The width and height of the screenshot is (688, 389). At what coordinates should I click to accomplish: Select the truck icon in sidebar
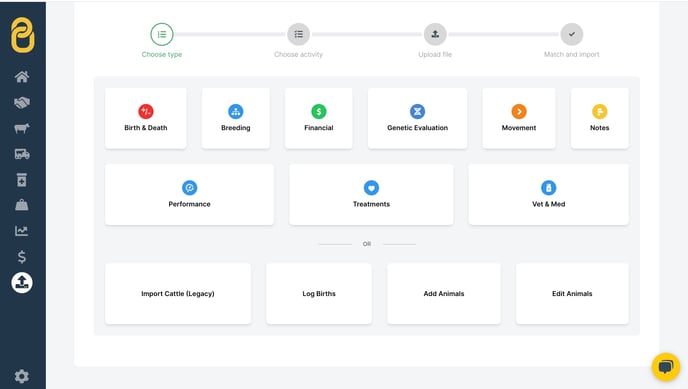tap(22, 154)
